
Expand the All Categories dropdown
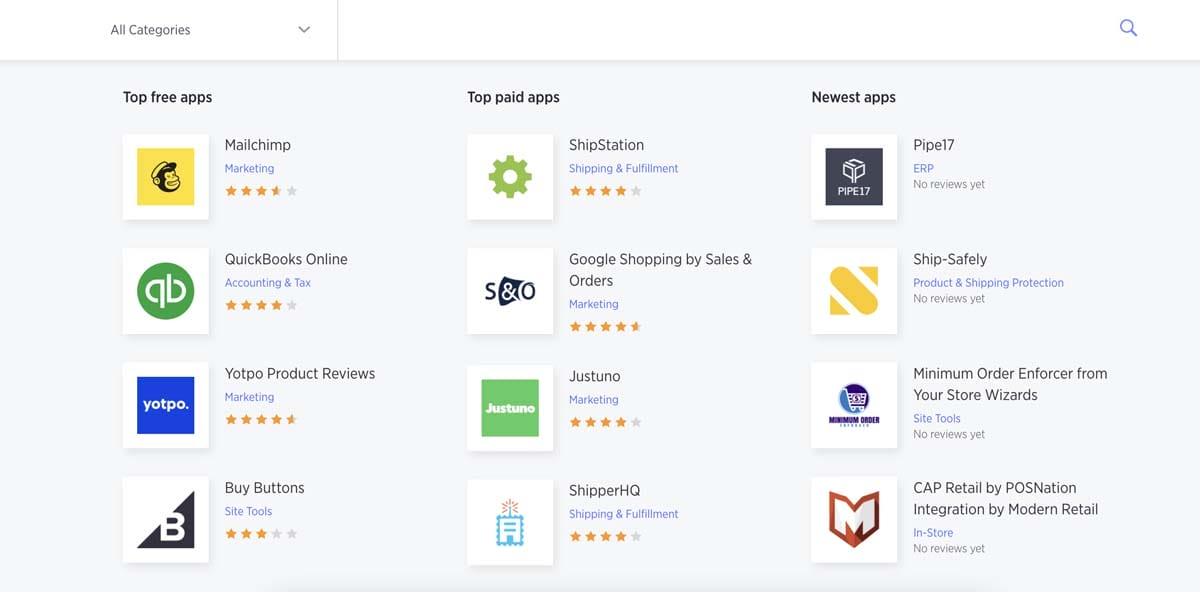210,30
